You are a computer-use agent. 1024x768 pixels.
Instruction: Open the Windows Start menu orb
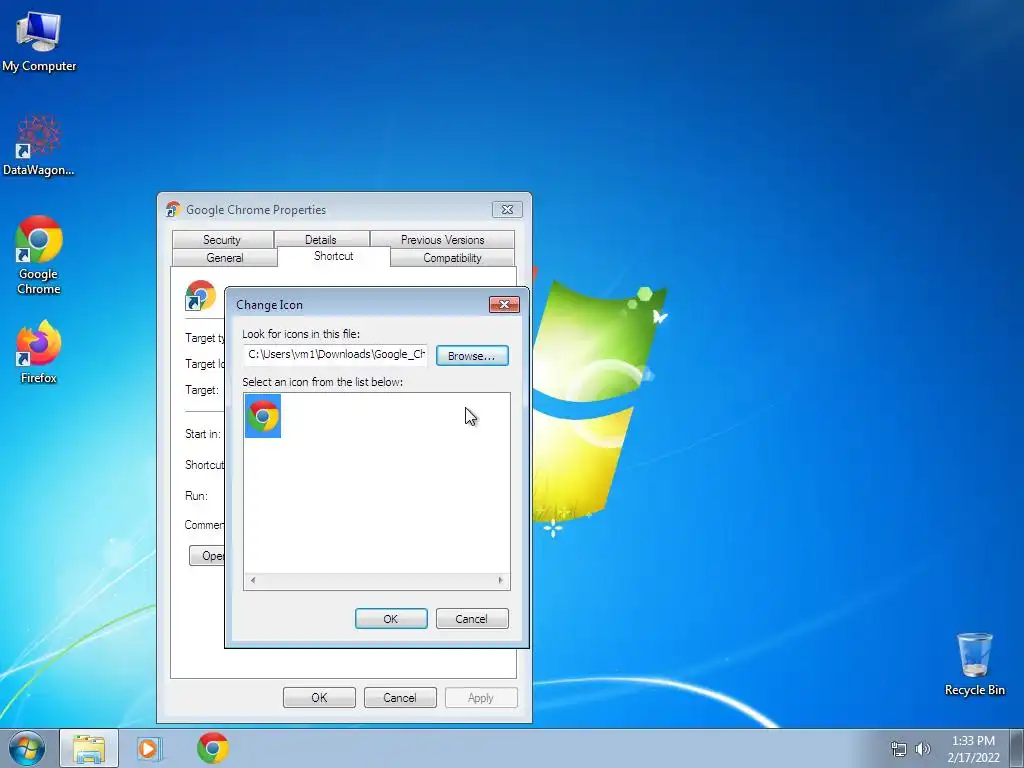(x=27, y=748)
